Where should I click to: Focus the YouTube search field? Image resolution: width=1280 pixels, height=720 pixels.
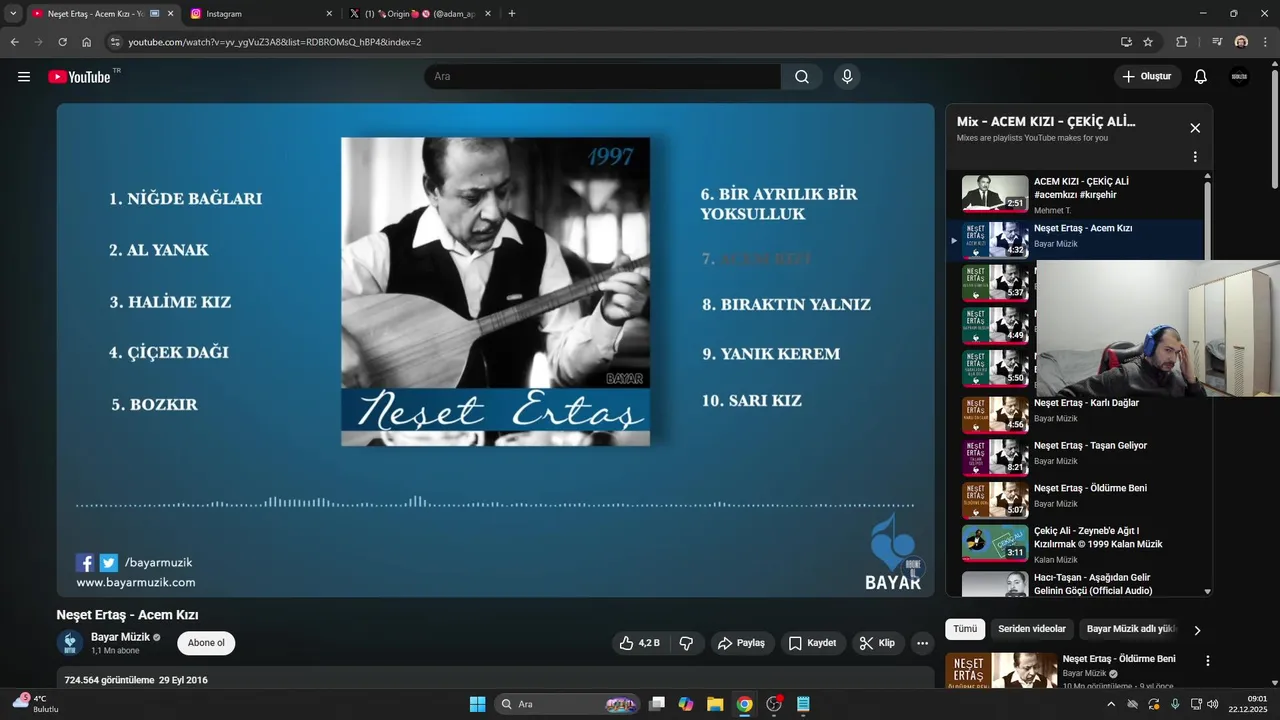[x=603, y=77]
